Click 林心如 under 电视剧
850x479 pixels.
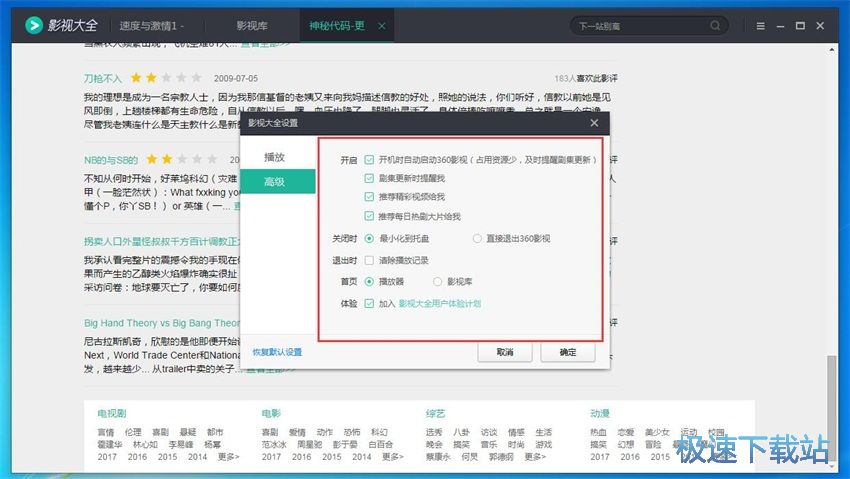pyautogui.click(x=145, y=444)
